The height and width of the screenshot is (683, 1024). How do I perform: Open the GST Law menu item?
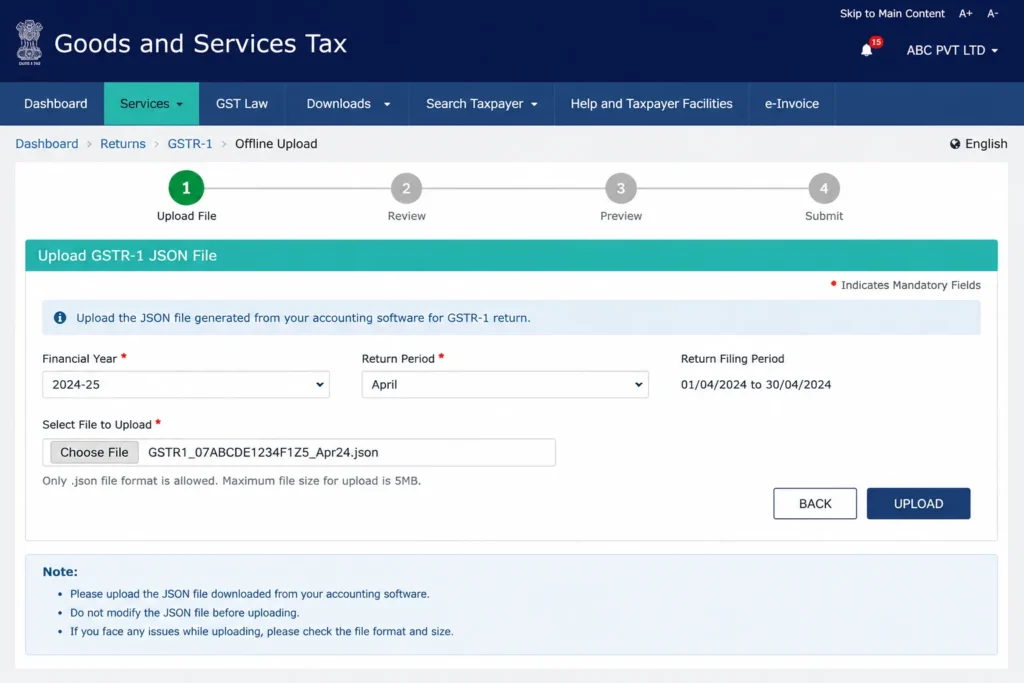tap(242, 104)
